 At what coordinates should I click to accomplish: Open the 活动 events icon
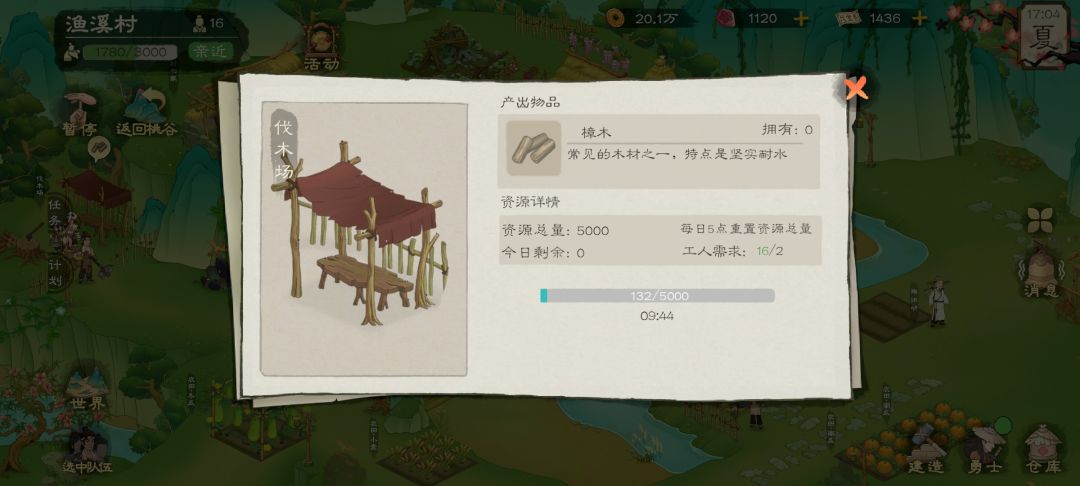(x=321, y=47)
